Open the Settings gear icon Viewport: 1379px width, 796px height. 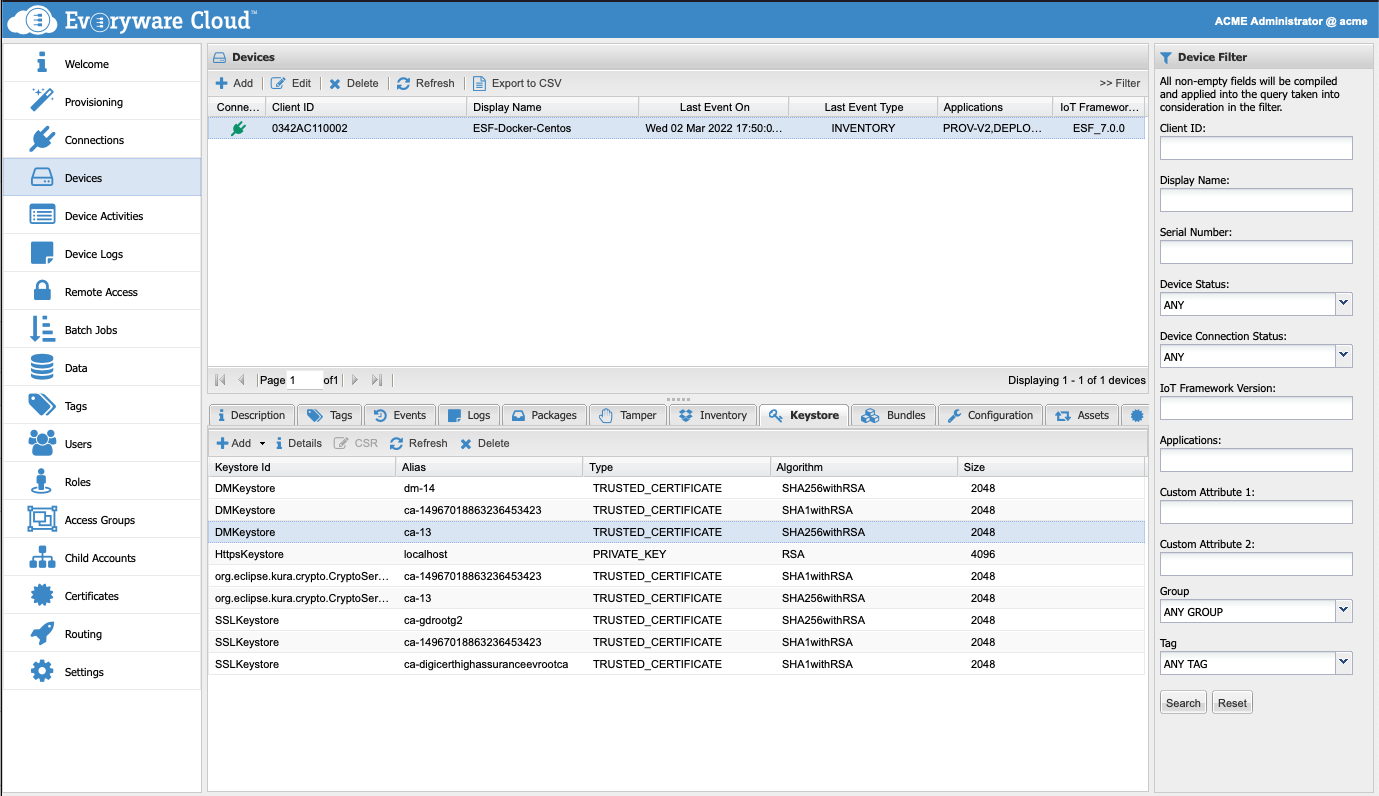pos(42,671)
